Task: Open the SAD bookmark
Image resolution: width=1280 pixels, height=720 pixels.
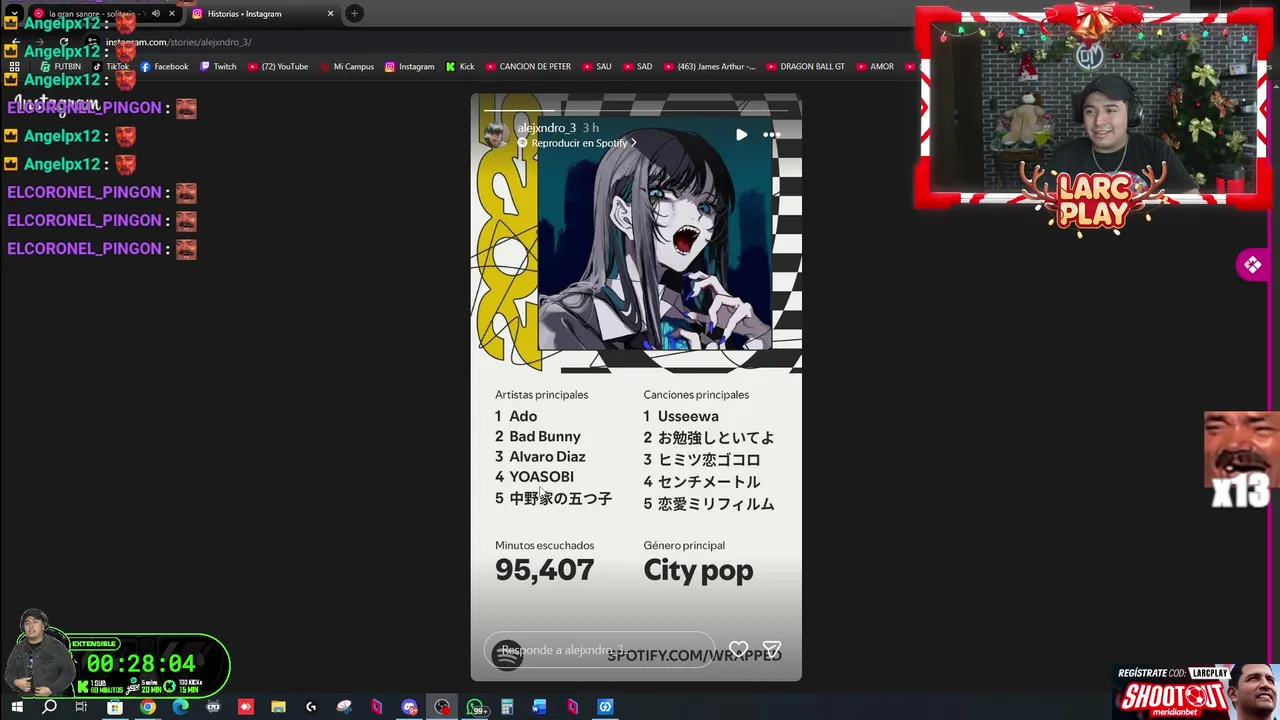Action: (x=637, y=67)
